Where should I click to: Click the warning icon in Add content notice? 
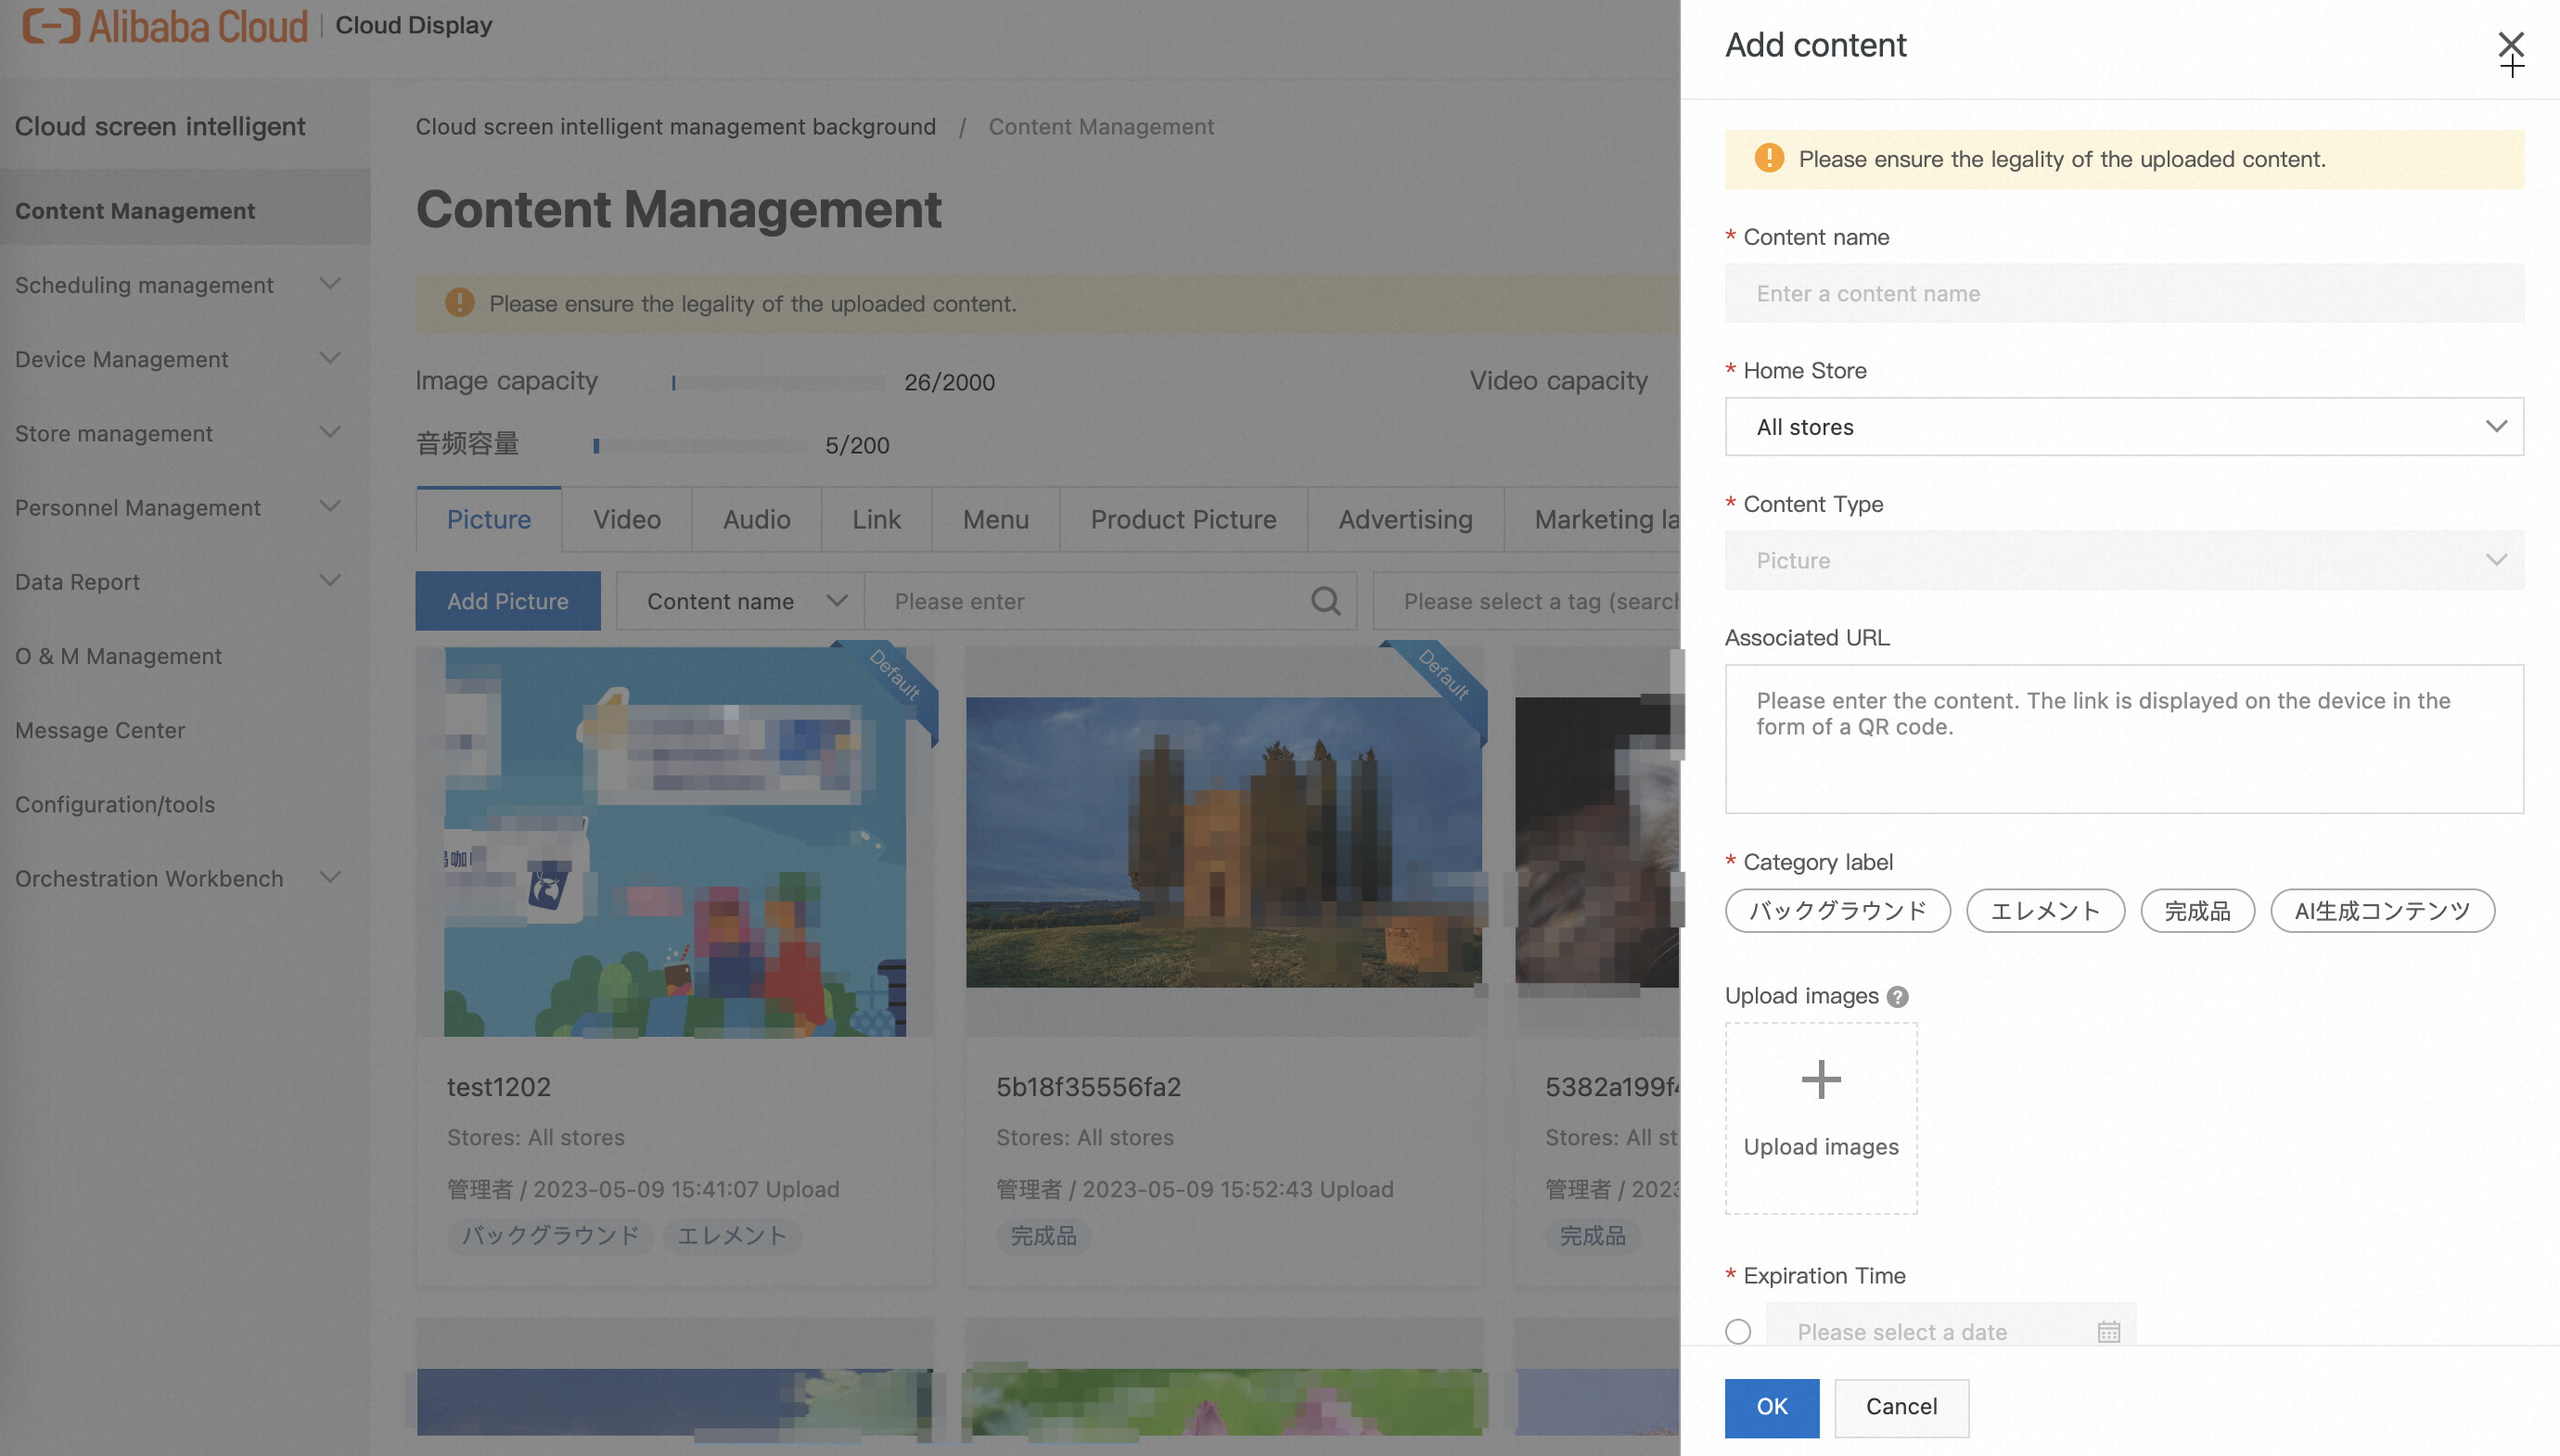tap(1769, 158)
